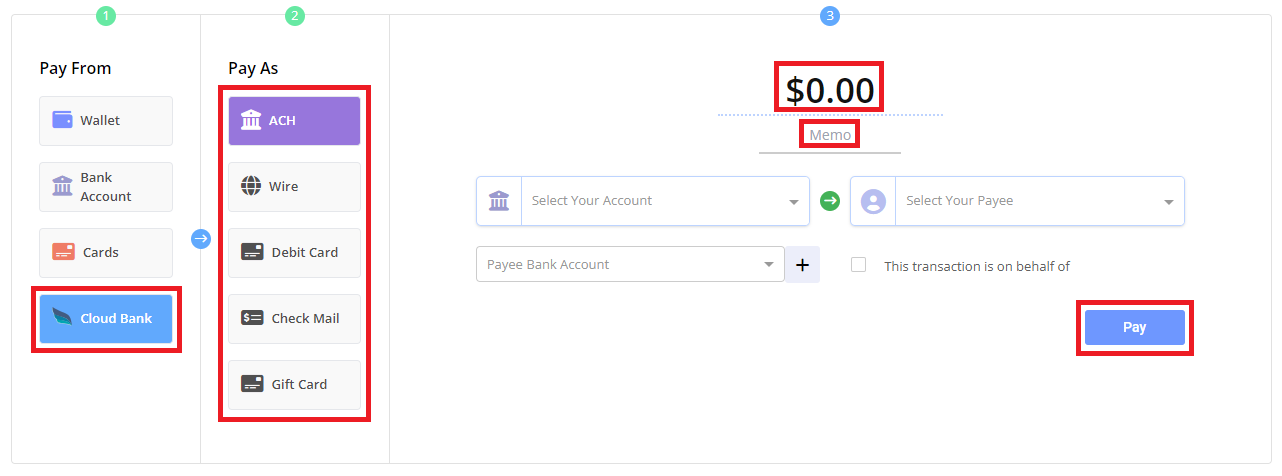This screenshot has height=476, width=1282.
Task: Select Debit Card pay-as option
Action: (x=294, y=253)
